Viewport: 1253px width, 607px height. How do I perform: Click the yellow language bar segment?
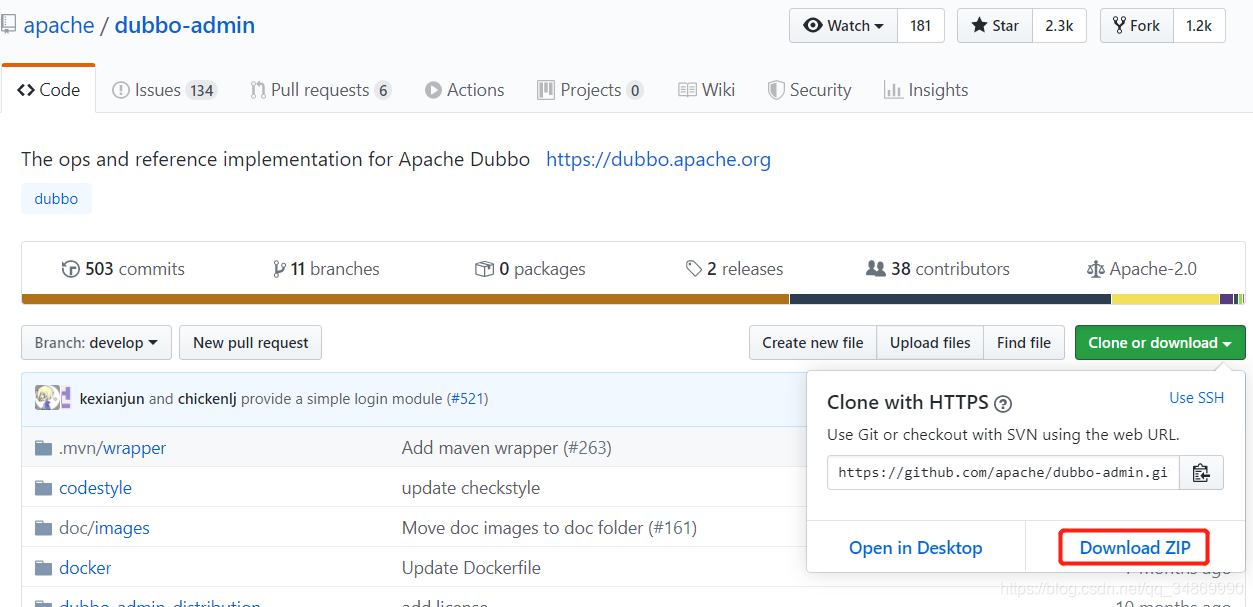1165,299
